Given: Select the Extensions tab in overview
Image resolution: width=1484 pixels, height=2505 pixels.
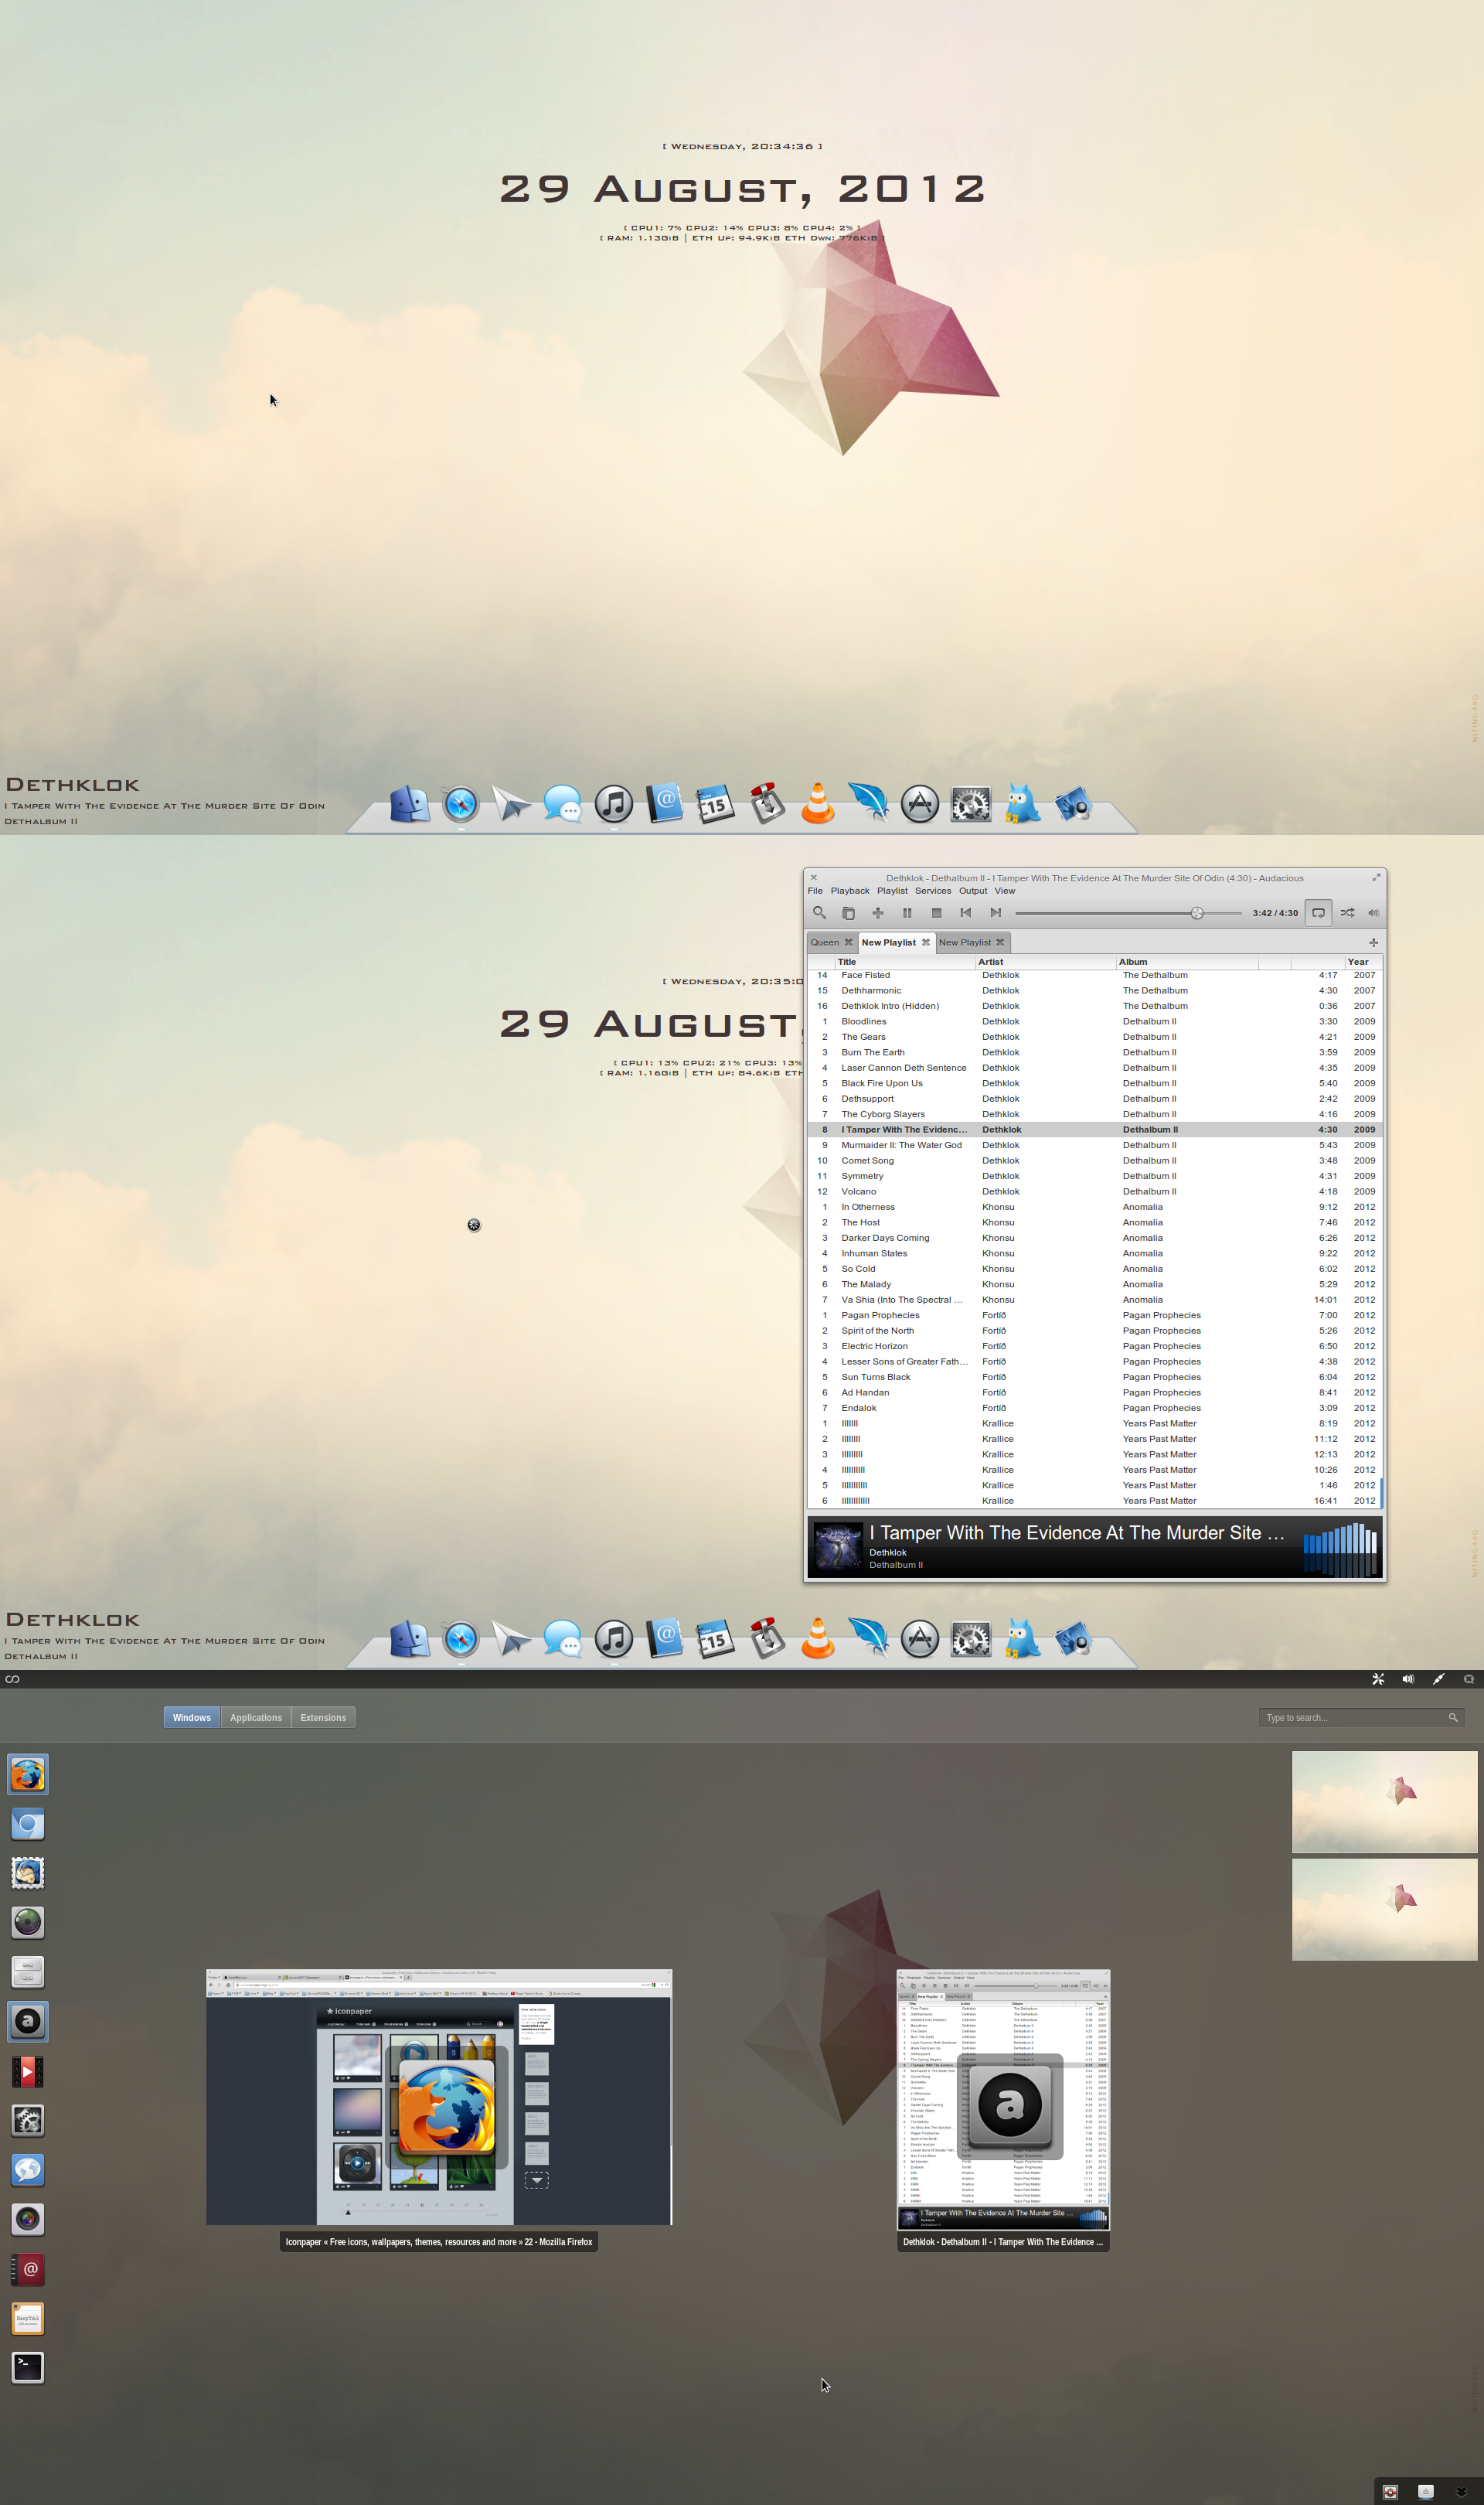Looking at the screenshot, I should [323, 1717].
